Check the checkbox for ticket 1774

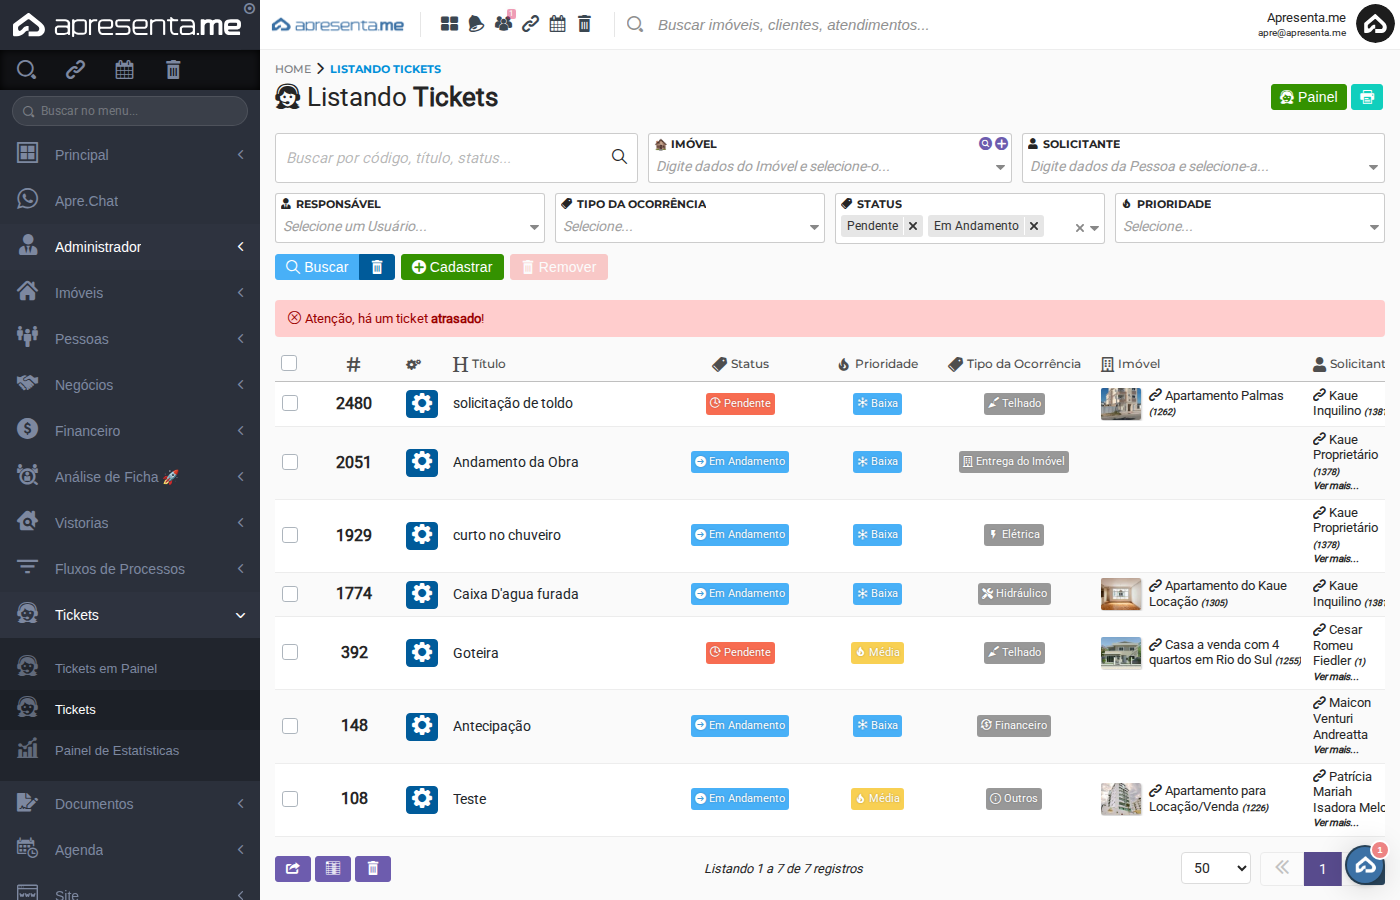(290, 594)
